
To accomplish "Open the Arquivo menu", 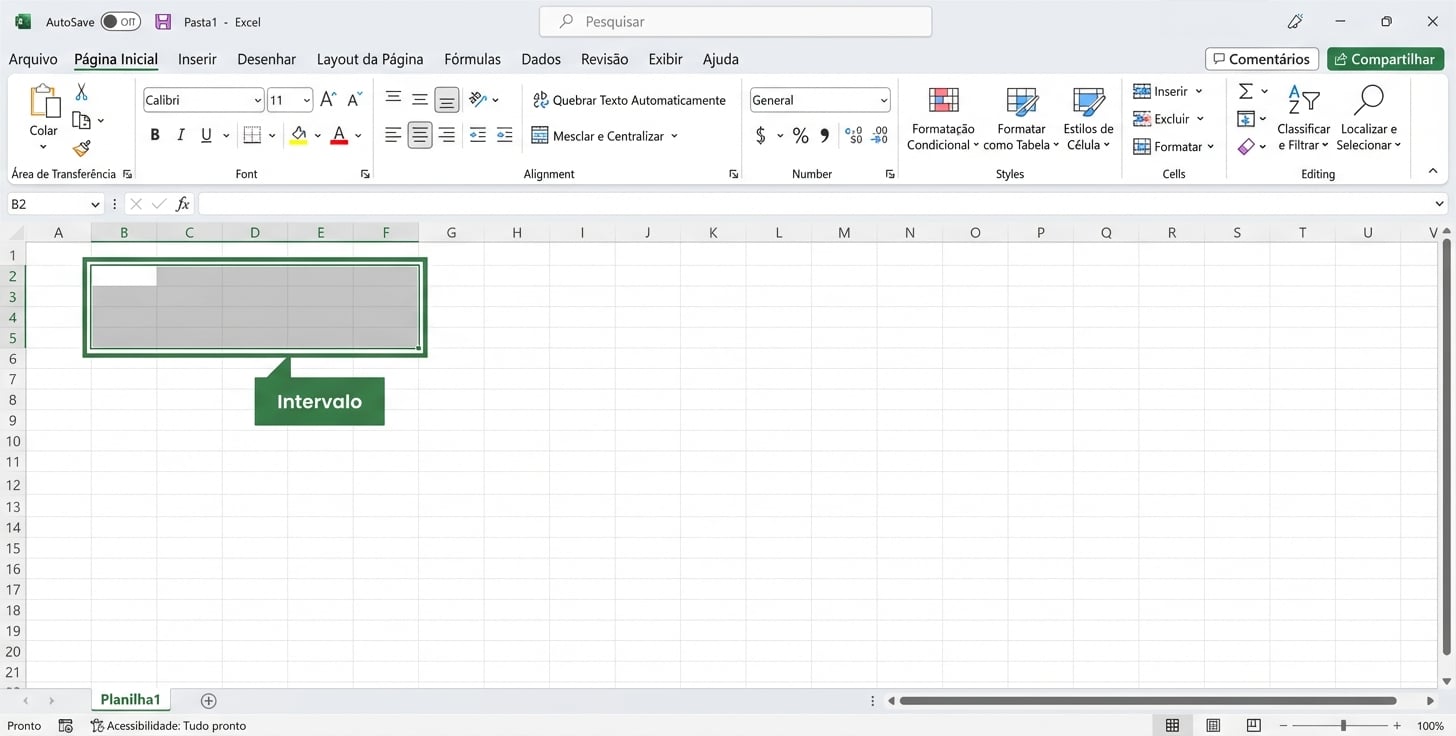I will (33, 59).
